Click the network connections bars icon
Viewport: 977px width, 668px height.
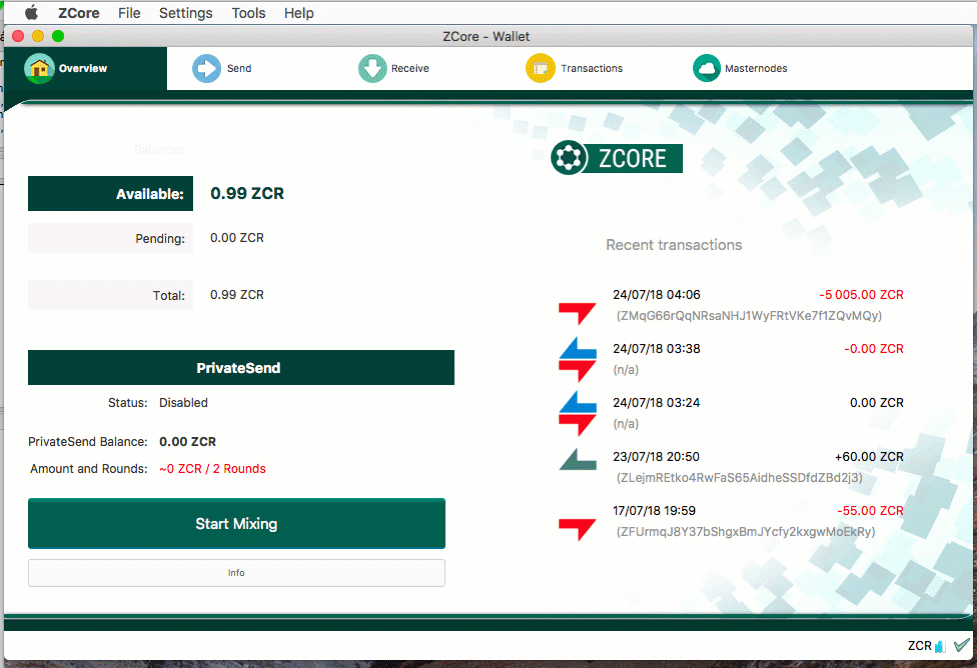pyautogui.click(x=940, y=646)
